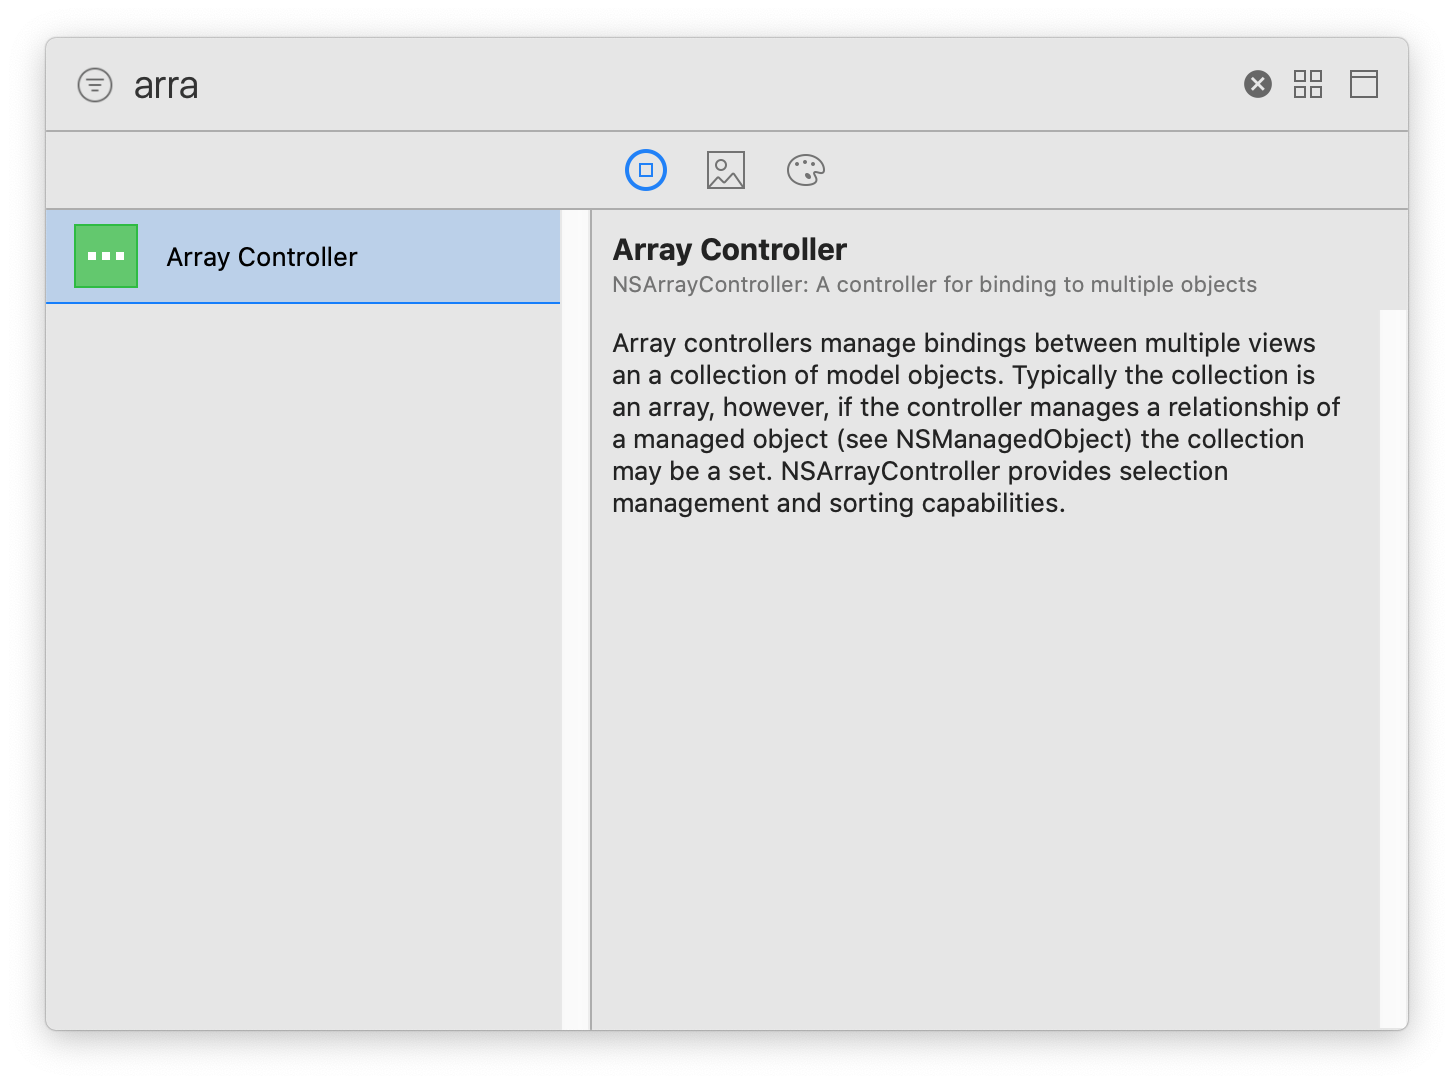Screen dimensions: 1454x1084
Task: Toggle the details pane layout icon
Action: pyautogui.click(x=1364, y=84)
